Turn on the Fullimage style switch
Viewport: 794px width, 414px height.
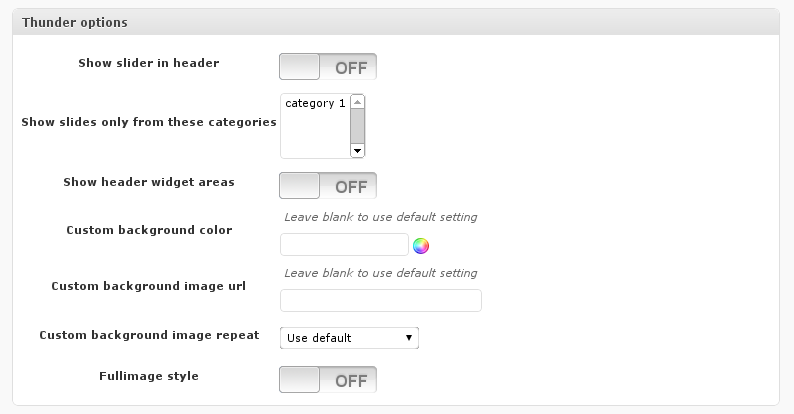328,380
